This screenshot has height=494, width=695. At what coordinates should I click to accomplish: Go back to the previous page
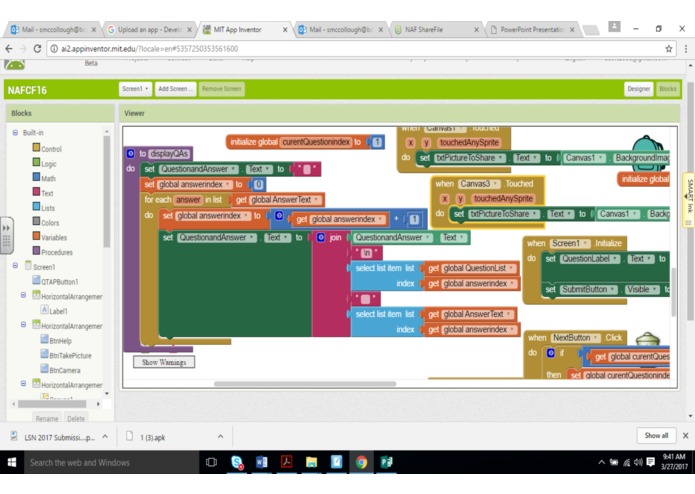pyautogui.click(x=9, y=49)
